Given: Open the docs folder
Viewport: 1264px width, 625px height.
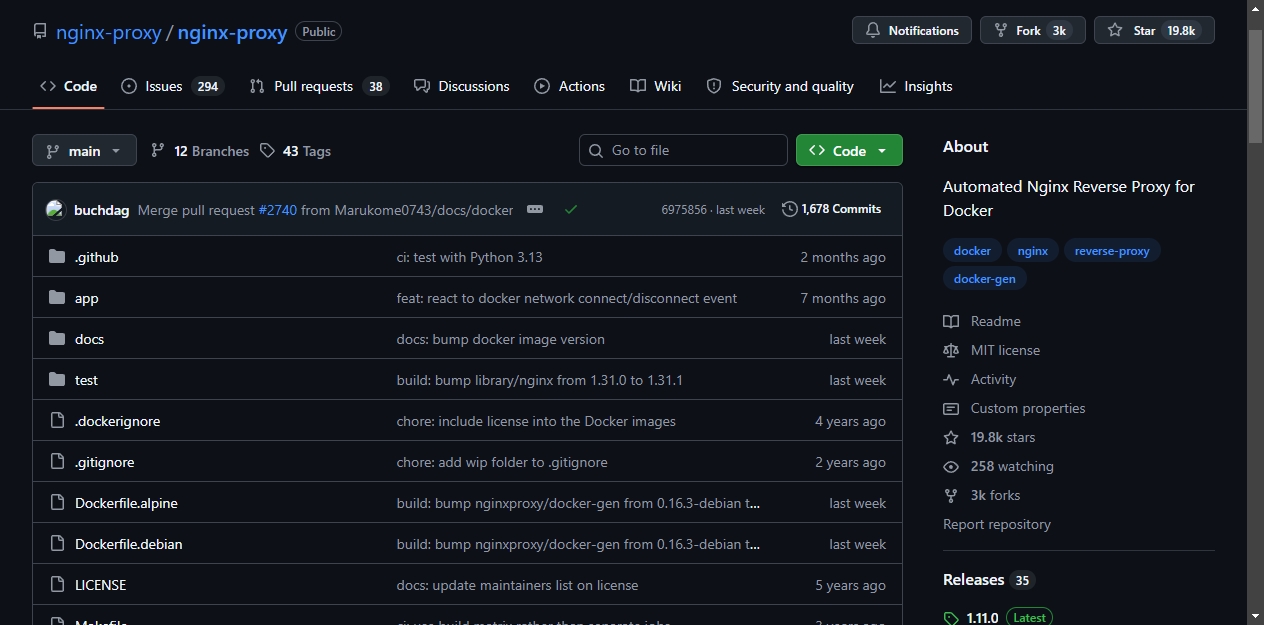Looking at the screenshot, I should click(89, 339).
